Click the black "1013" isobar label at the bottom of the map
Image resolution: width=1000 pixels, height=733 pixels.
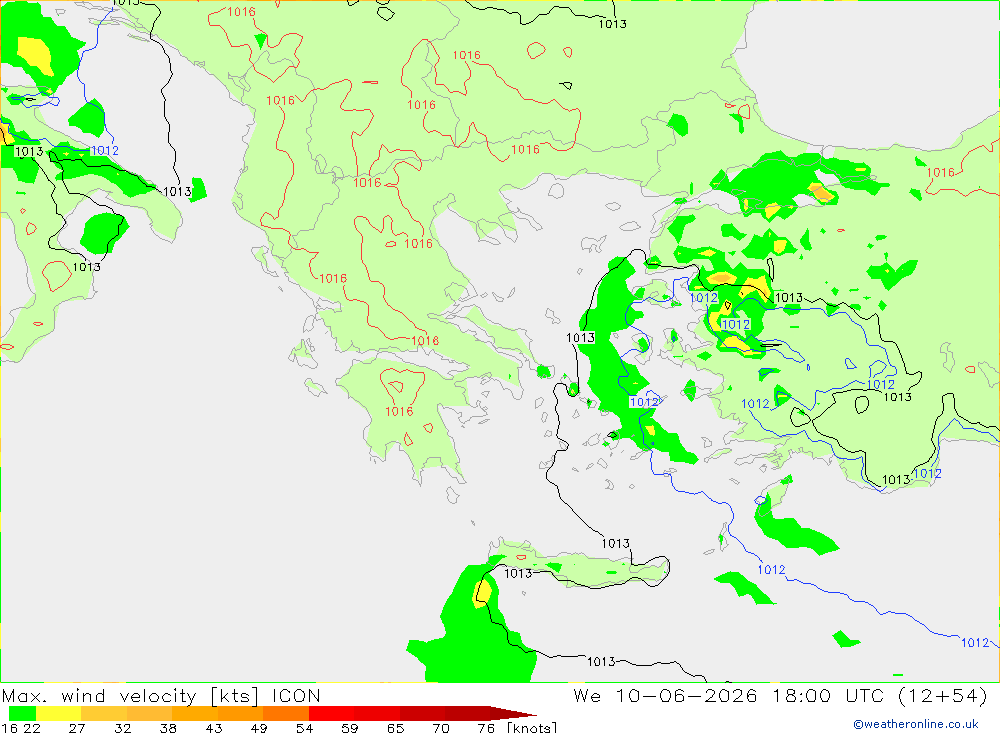click(601, 662)
